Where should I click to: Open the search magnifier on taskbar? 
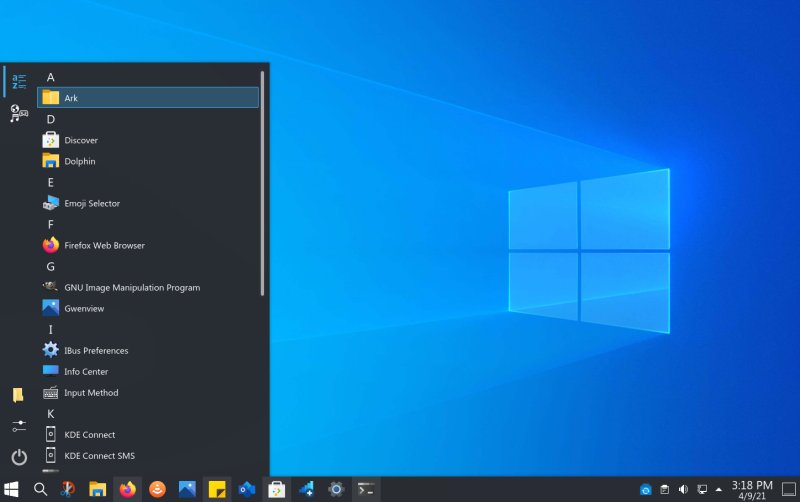point(41,489)
